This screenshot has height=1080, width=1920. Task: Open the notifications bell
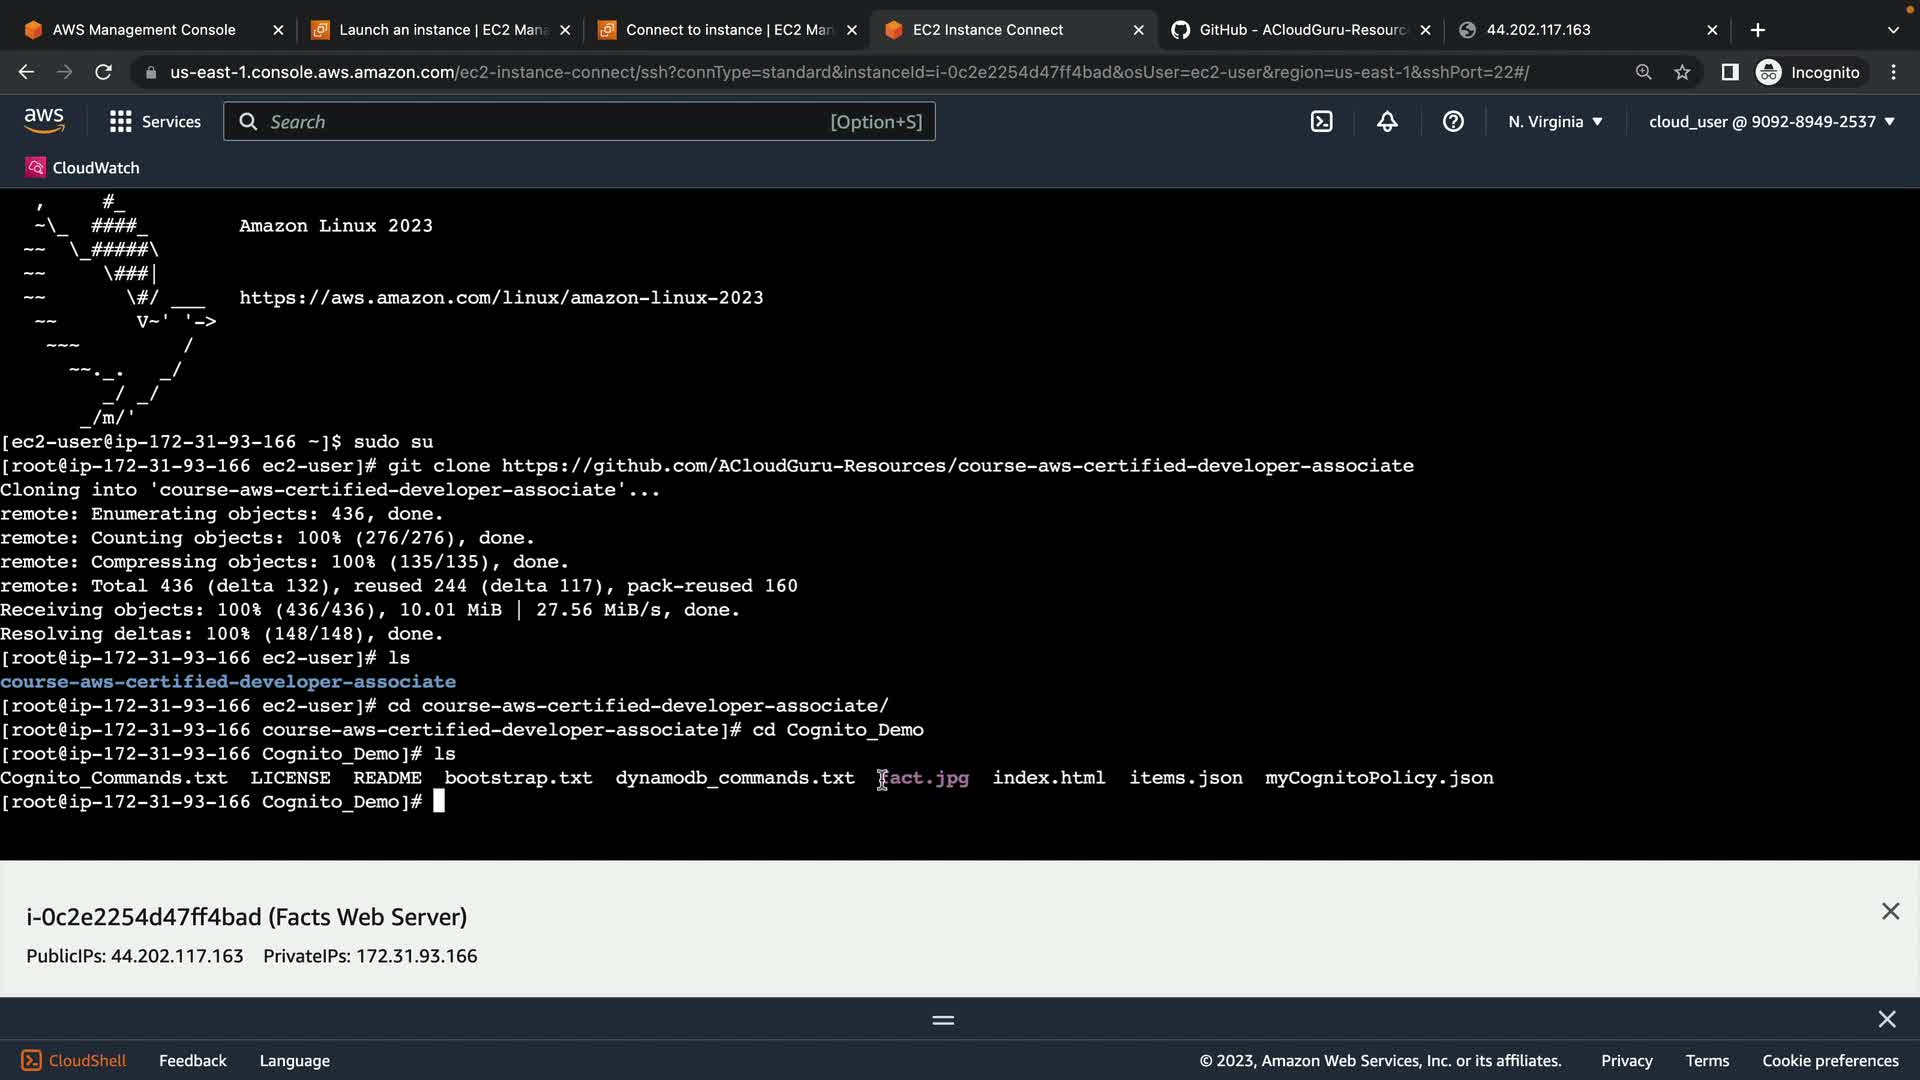(1387, 122)
